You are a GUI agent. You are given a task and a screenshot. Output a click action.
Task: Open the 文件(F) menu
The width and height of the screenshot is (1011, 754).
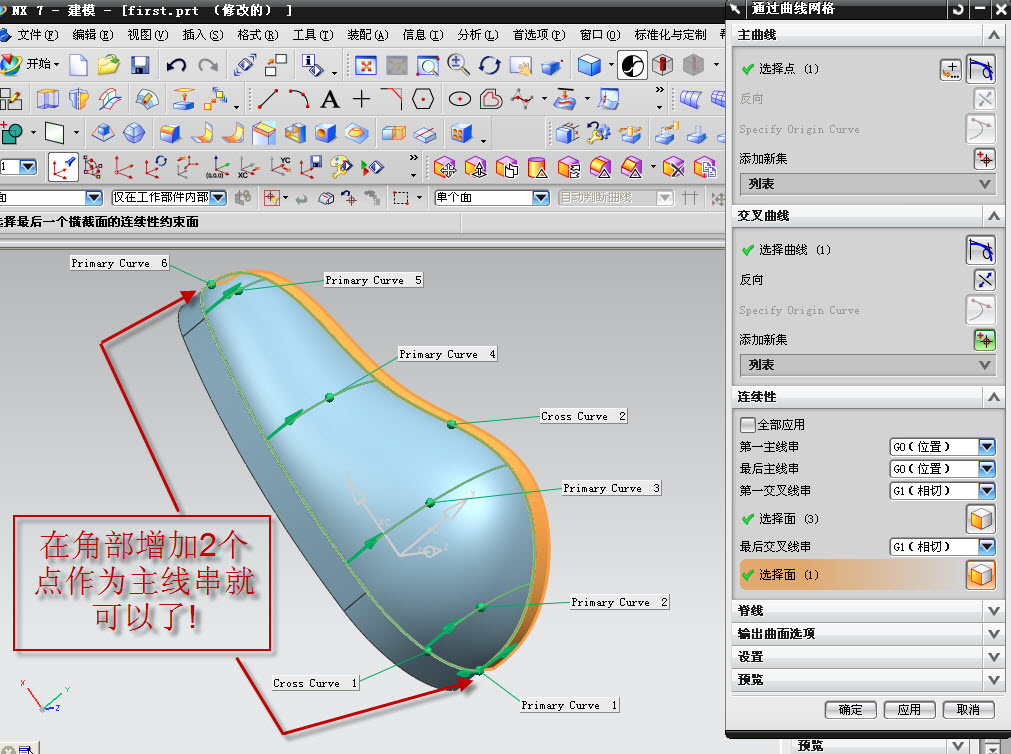[x=37, y=35]
